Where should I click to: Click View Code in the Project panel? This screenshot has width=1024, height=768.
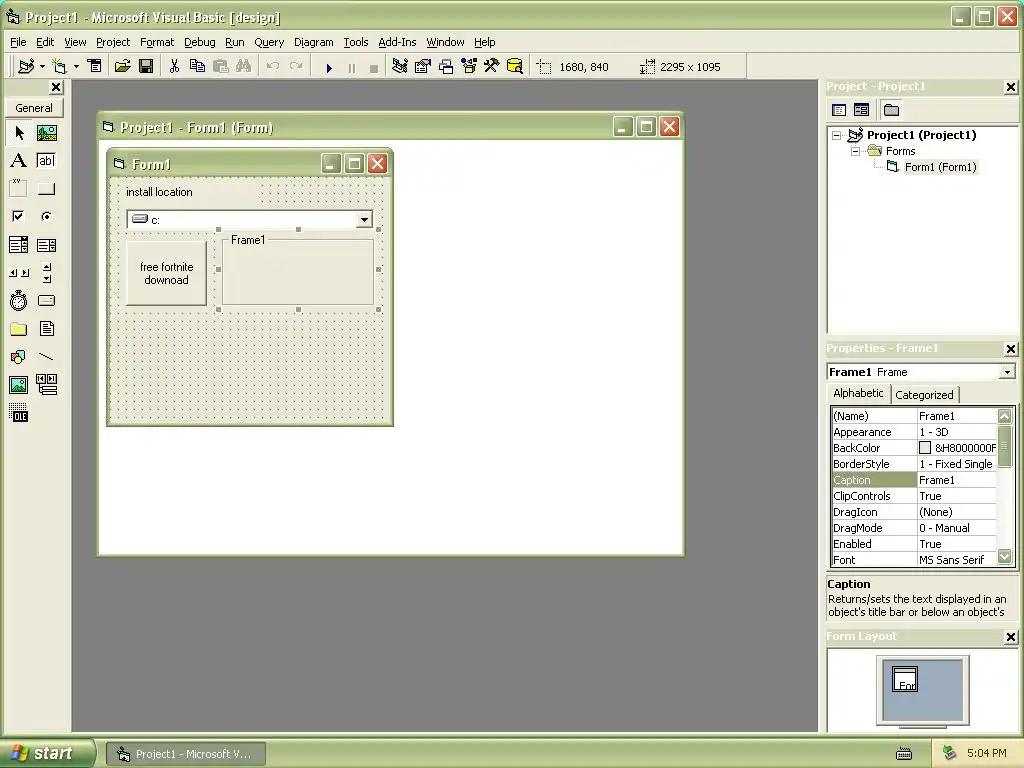pyautogui.click(x=839, y=110)
